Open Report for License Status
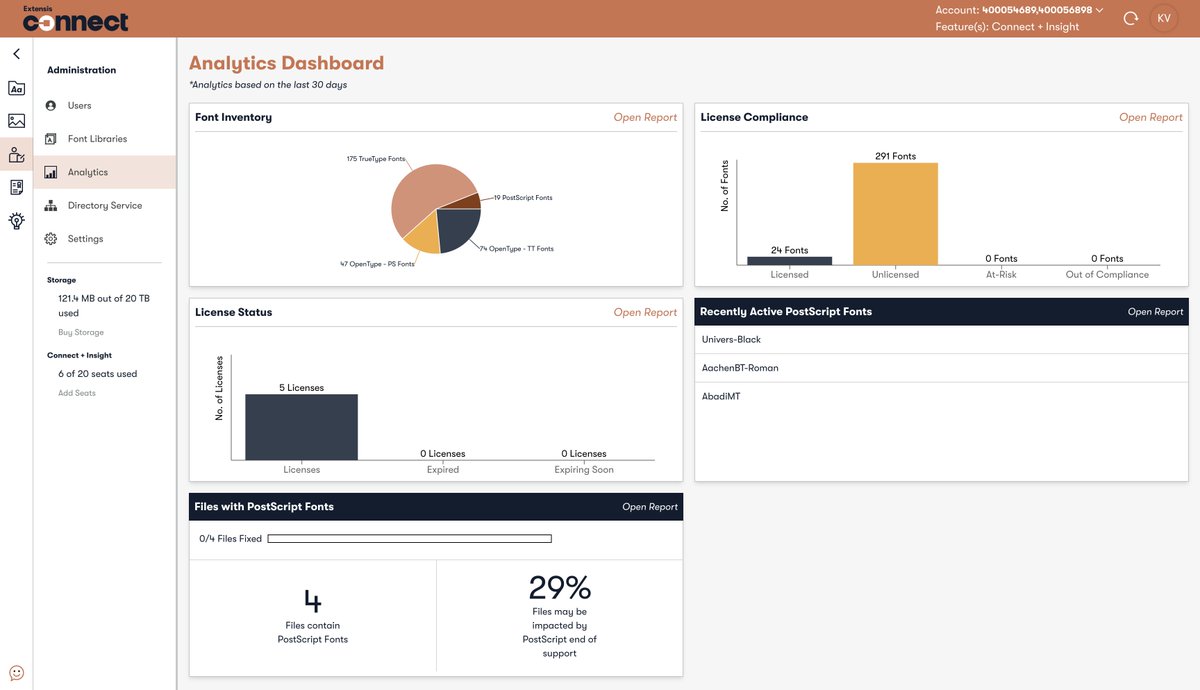 click(645, 312)
